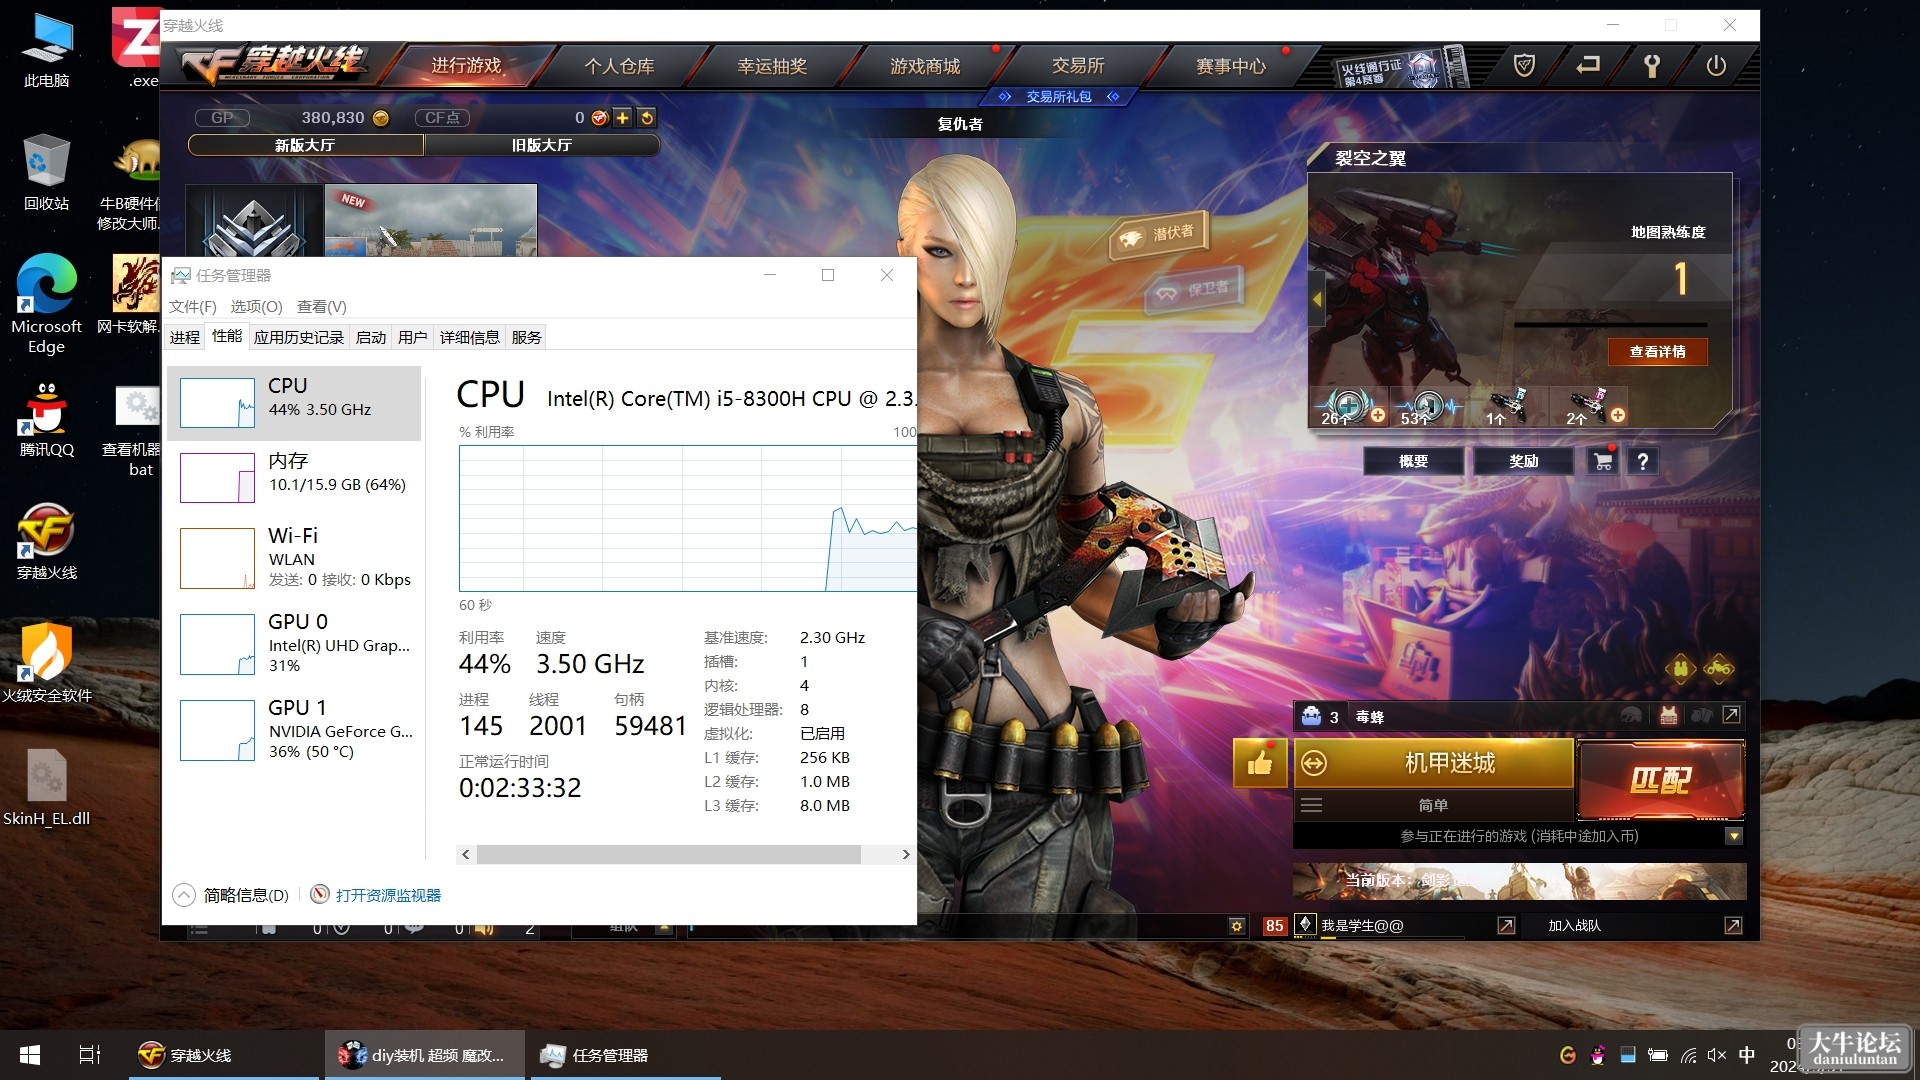Viewport: 1920px width, 1080px height.
Task: Add more 26个 medkit items with the plus icon
Action: [x=1378, y=415]
